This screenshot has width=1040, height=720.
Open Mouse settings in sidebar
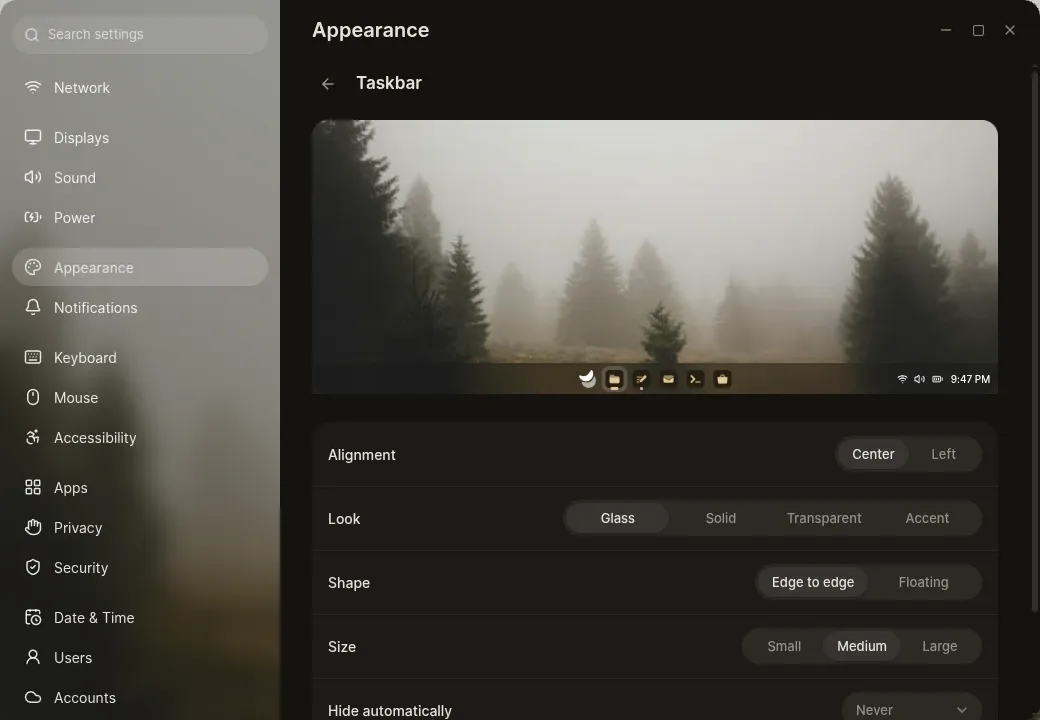pyautogui.click(x=140, y=397)
